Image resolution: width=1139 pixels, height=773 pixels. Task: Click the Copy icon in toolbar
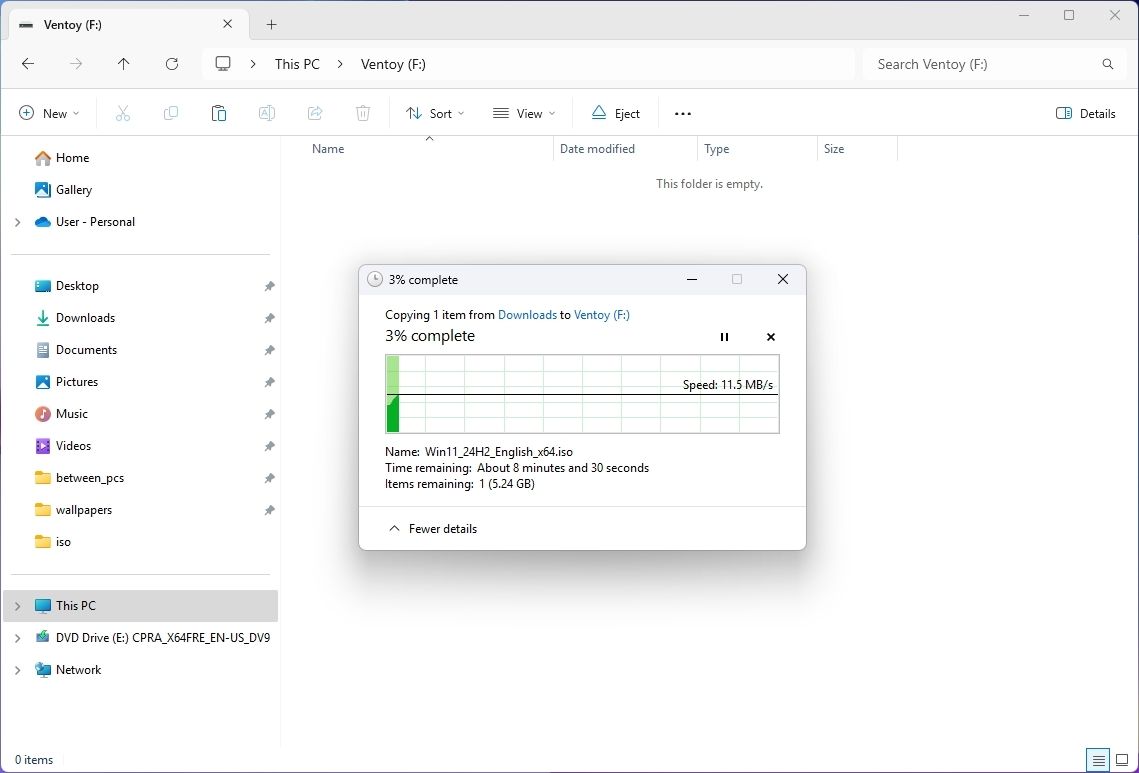170,113
